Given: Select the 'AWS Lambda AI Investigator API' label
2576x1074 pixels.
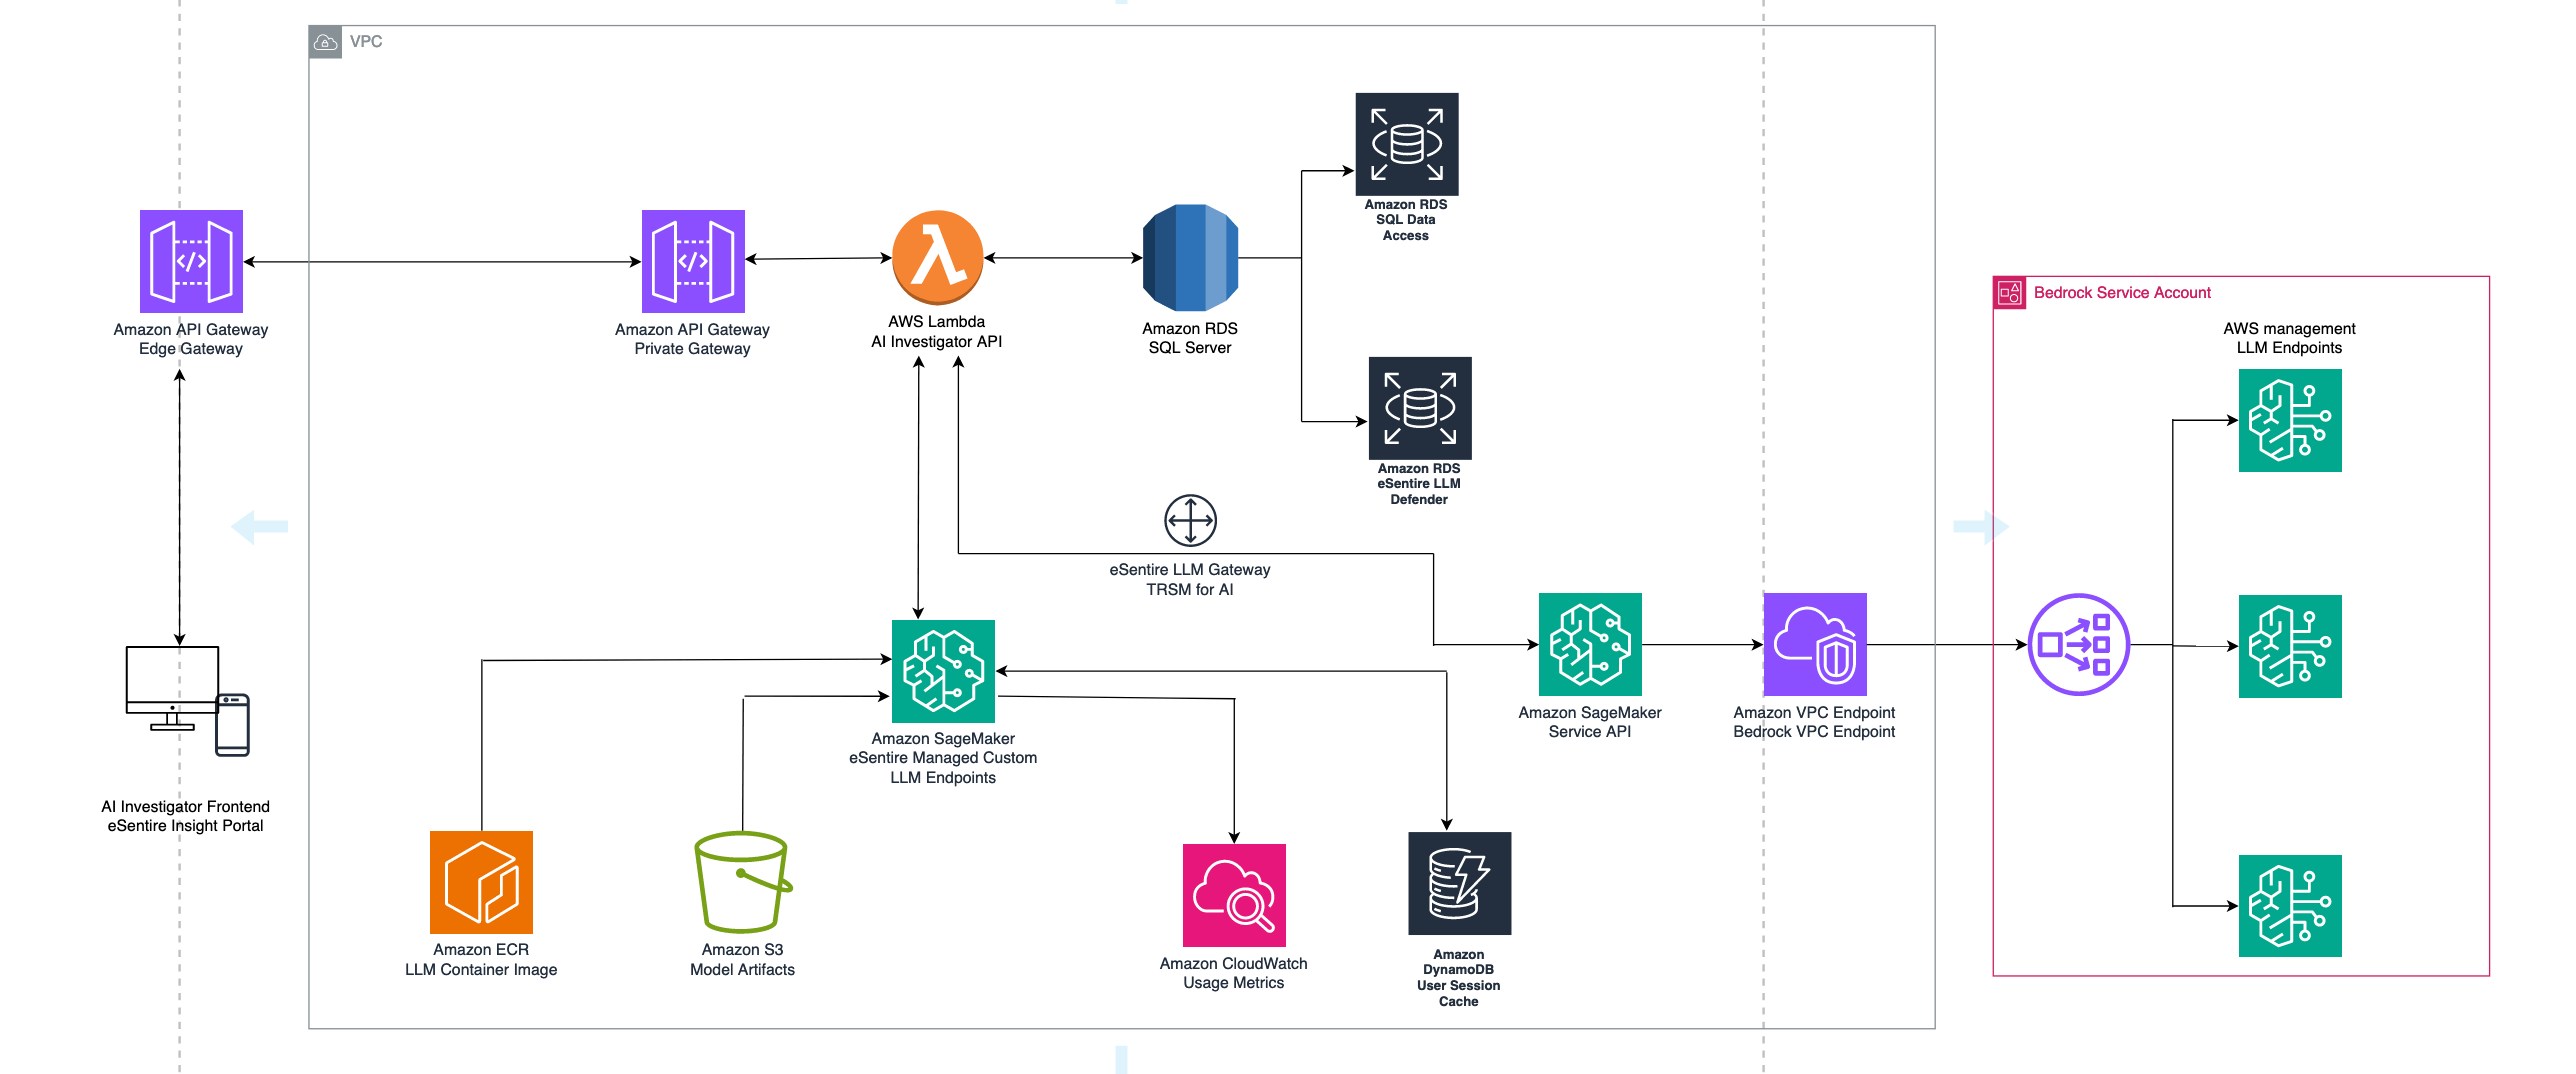Looking at the screenshot, I should click(x=936, y=331).
